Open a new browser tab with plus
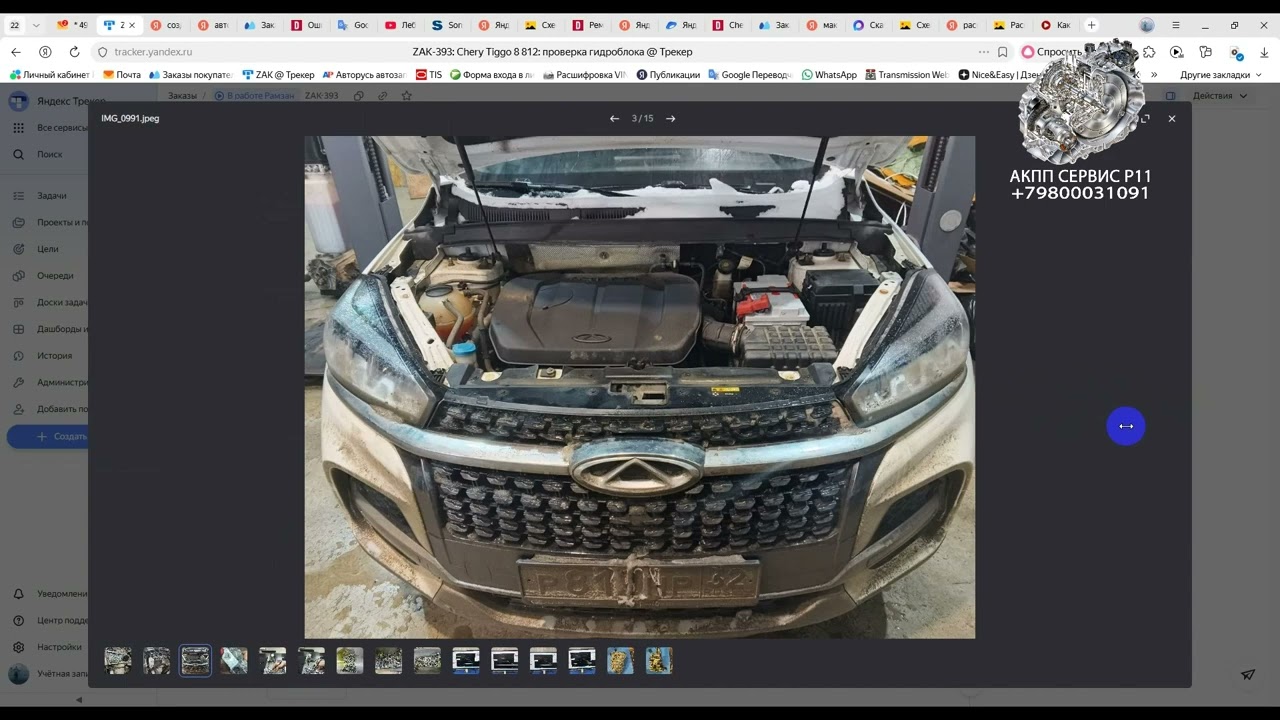The height and width of the screenshot is (720, 1280). 1091,25
